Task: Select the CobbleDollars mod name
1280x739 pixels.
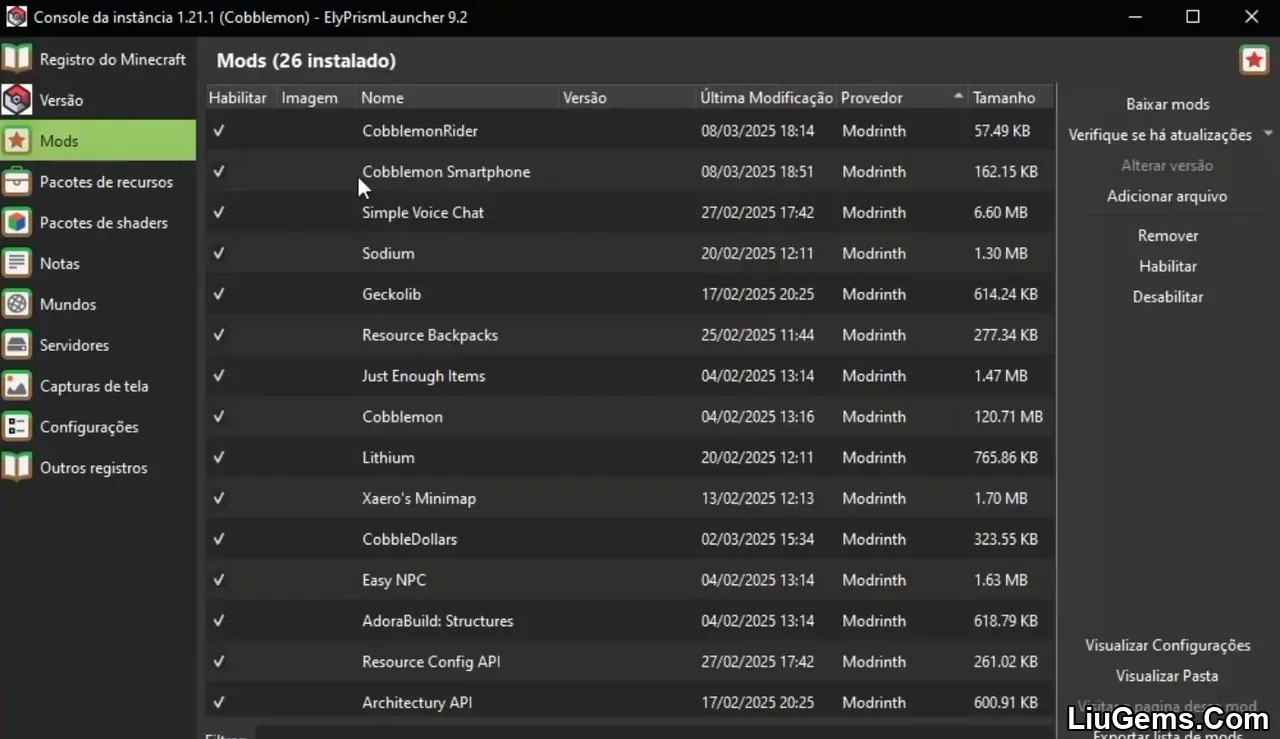Action: pyautogui.click(x=409, y=539)
